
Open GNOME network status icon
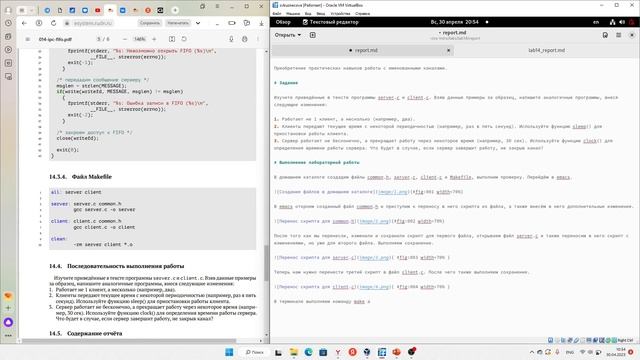[612, 22]
